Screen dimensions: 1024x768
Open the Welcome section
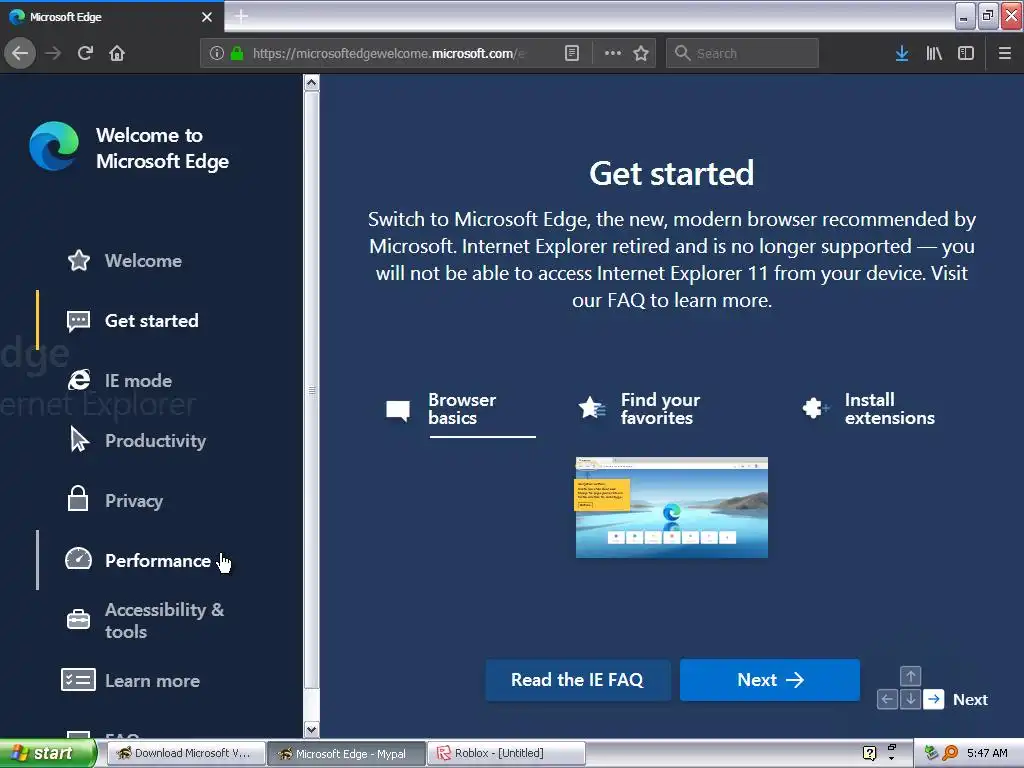(143, 261)
